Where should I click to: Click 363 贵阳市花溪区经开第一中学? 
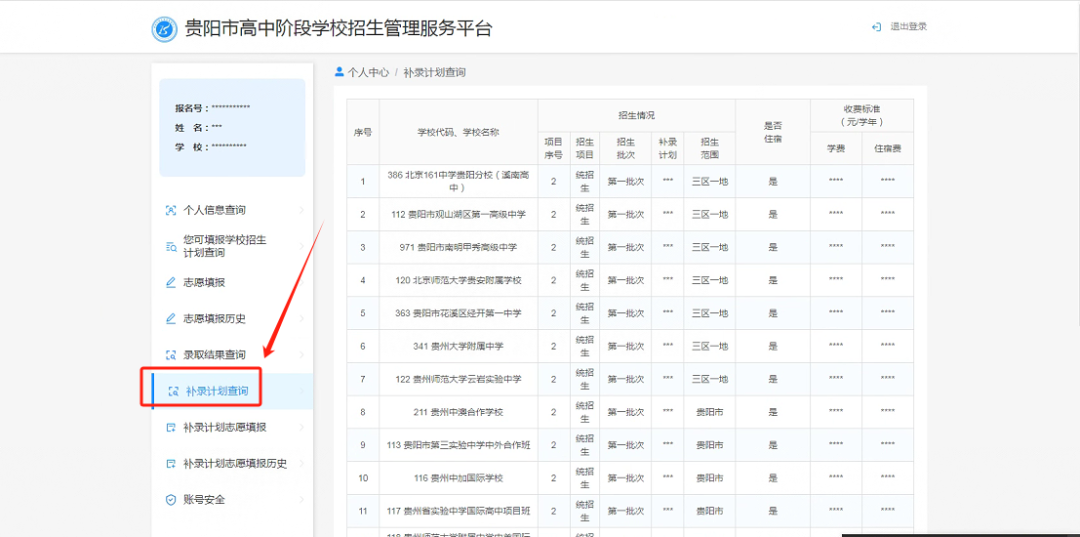coord(458,313)
